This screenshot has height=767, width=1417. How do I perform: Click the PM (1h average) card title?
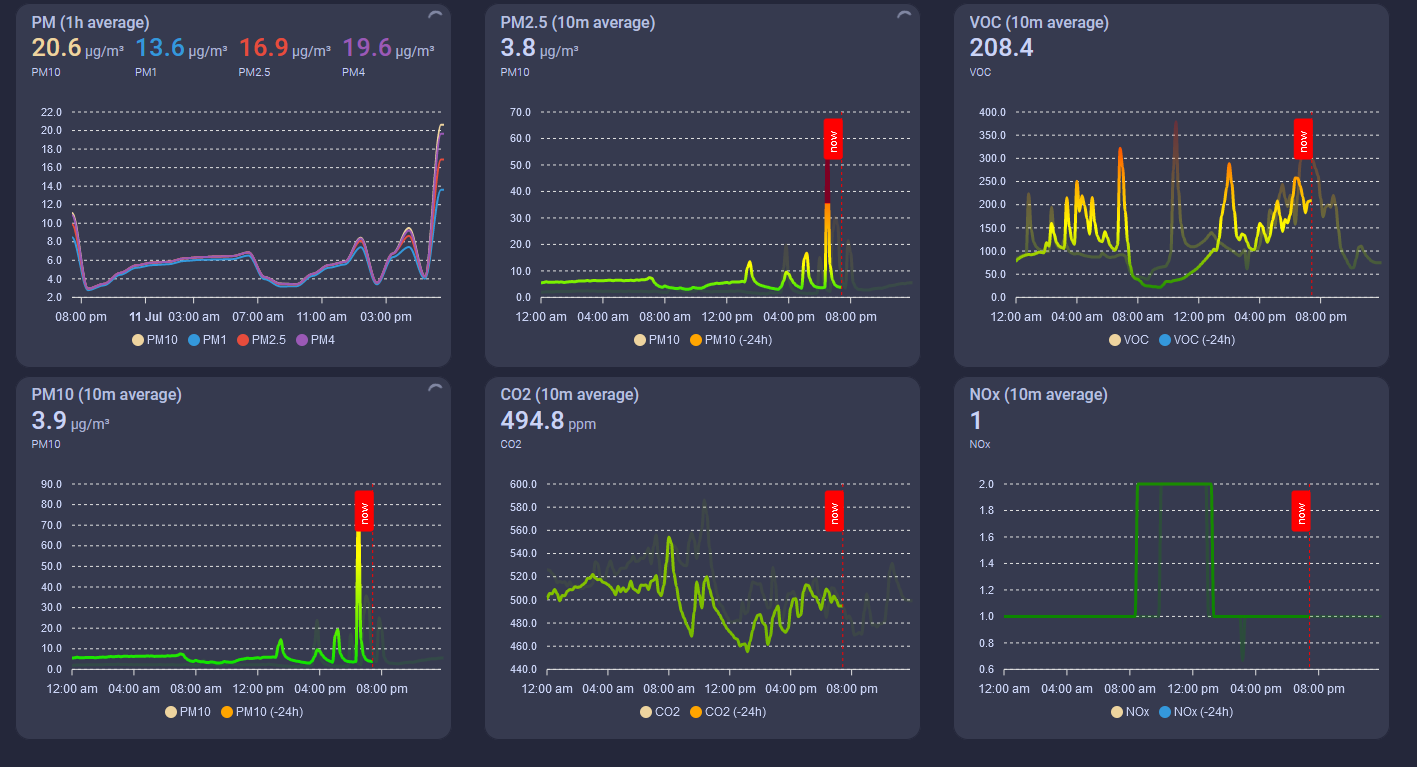pyautogui.click(x=90, y=22)
